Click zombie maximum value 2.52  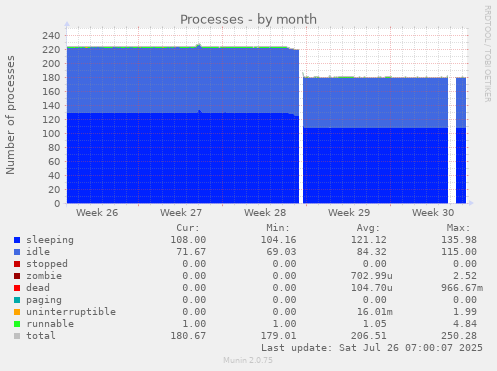465,276
